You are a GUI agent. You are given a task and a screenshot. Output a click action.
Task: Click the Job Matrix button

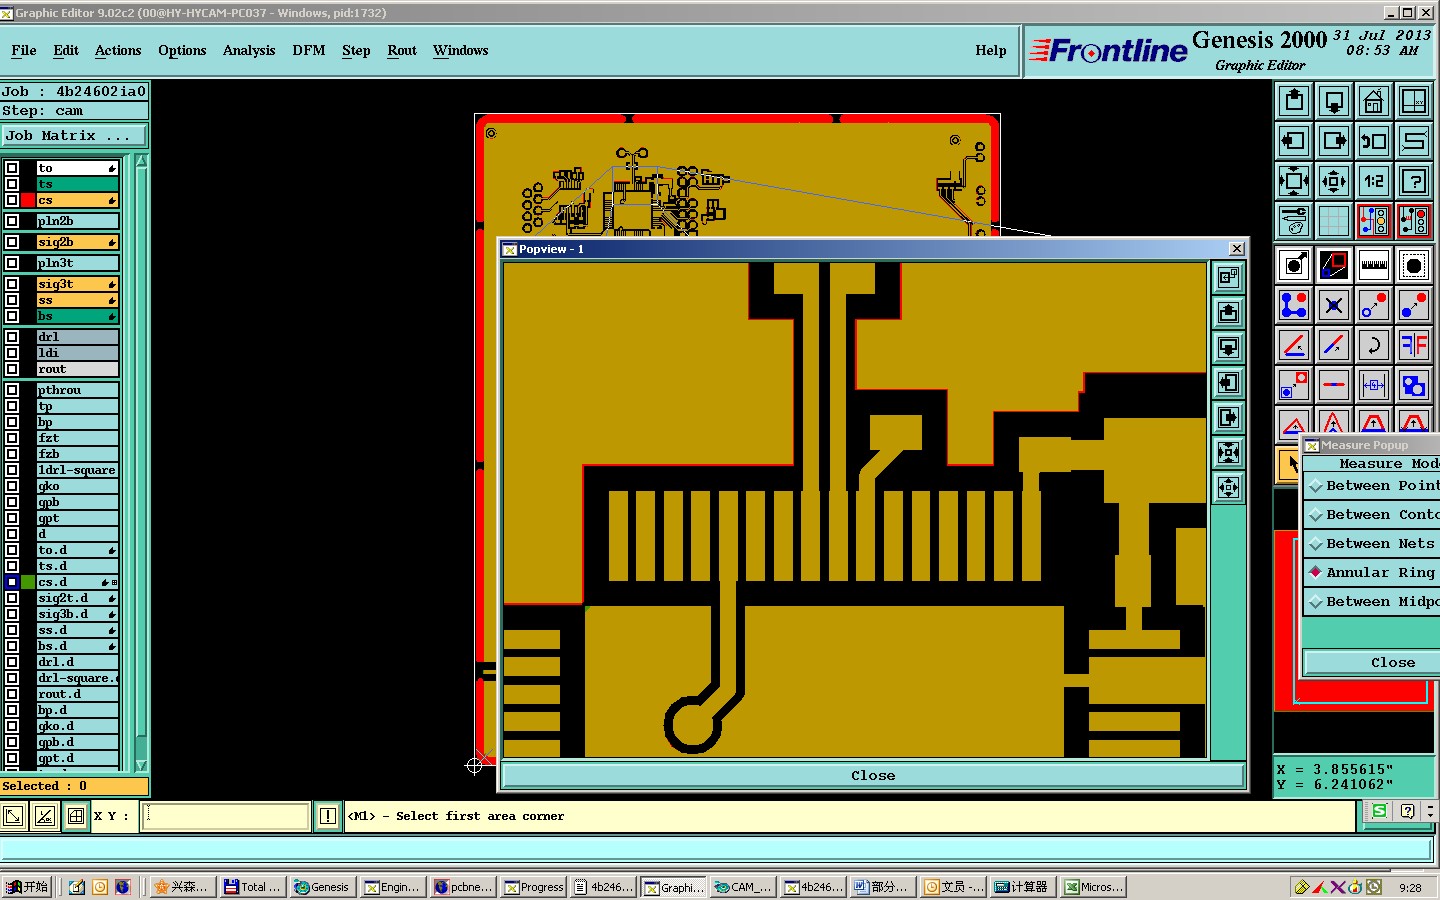tap(74, 135)
